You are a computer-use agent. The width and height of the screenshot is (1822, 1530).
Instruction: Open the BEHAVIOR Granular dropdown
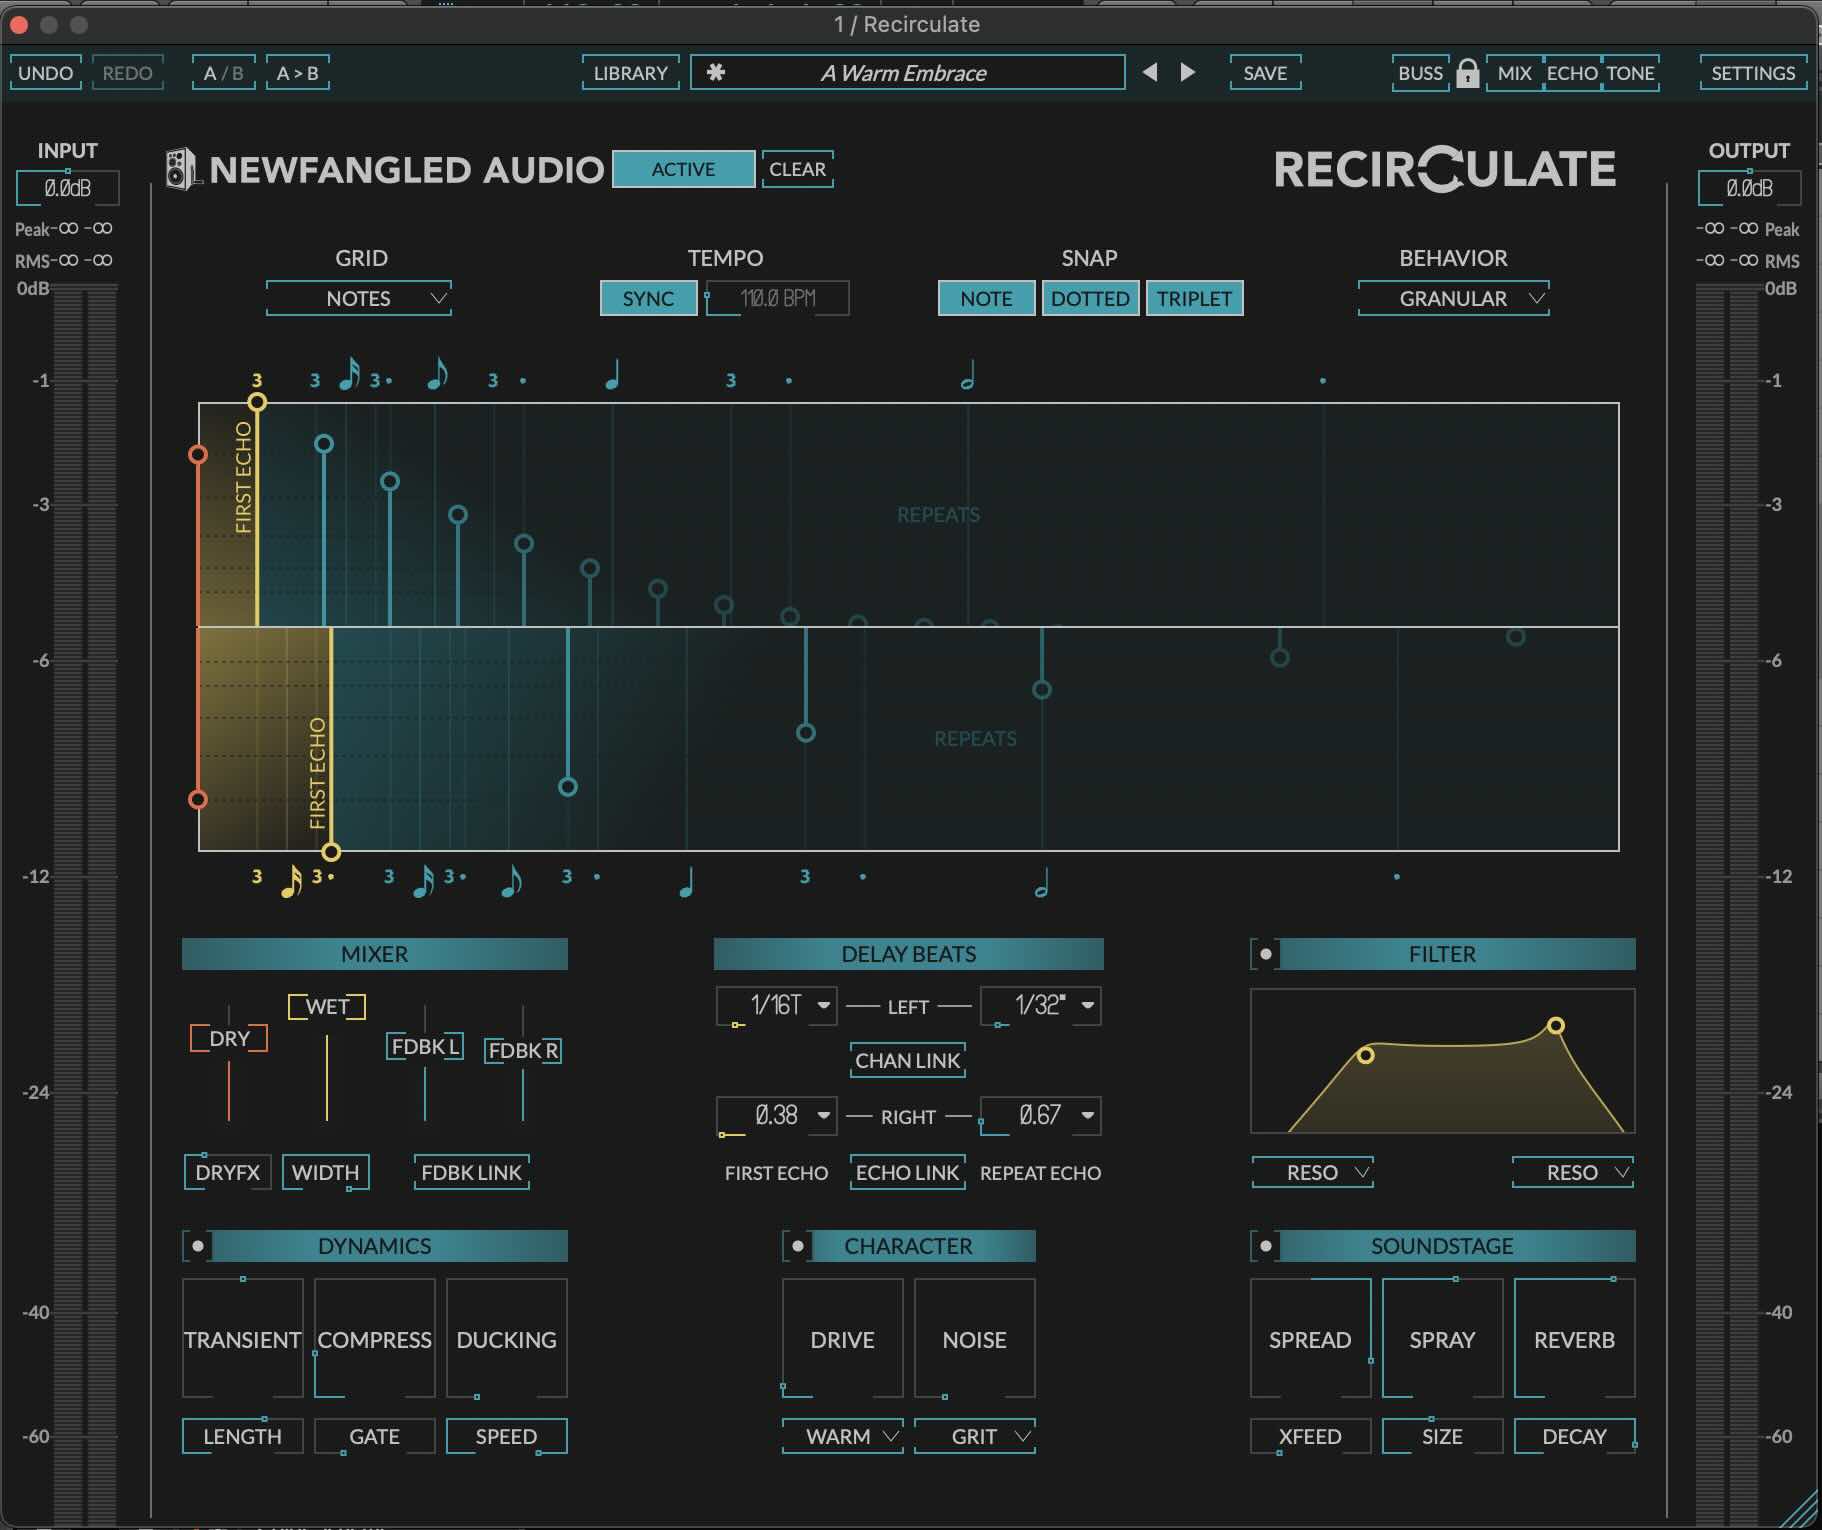tap(1453, 298)
